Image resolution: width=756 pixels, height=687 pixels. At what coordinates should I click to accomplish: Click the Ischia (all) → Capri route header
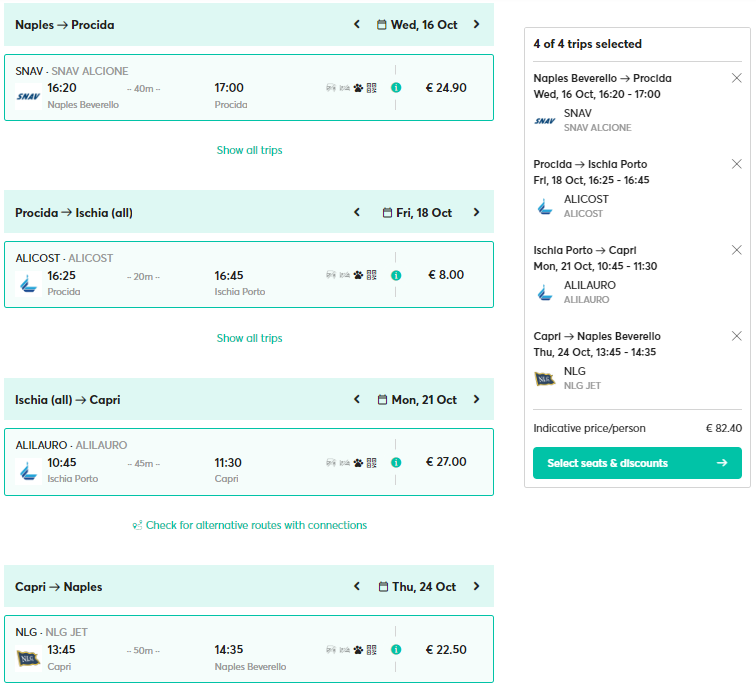coord(68,400)
